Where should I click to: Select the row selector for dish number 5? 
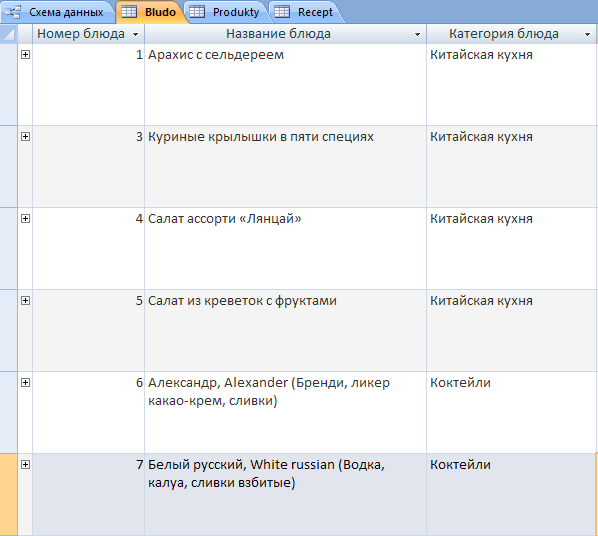coord(8,331)
